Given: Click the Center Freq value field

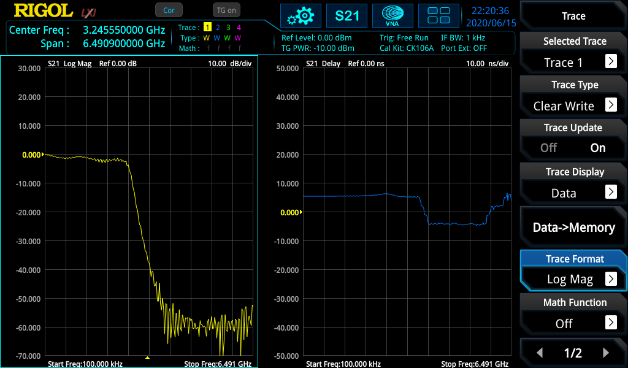Looking at the screenshot, I should (x=124, y=30).
